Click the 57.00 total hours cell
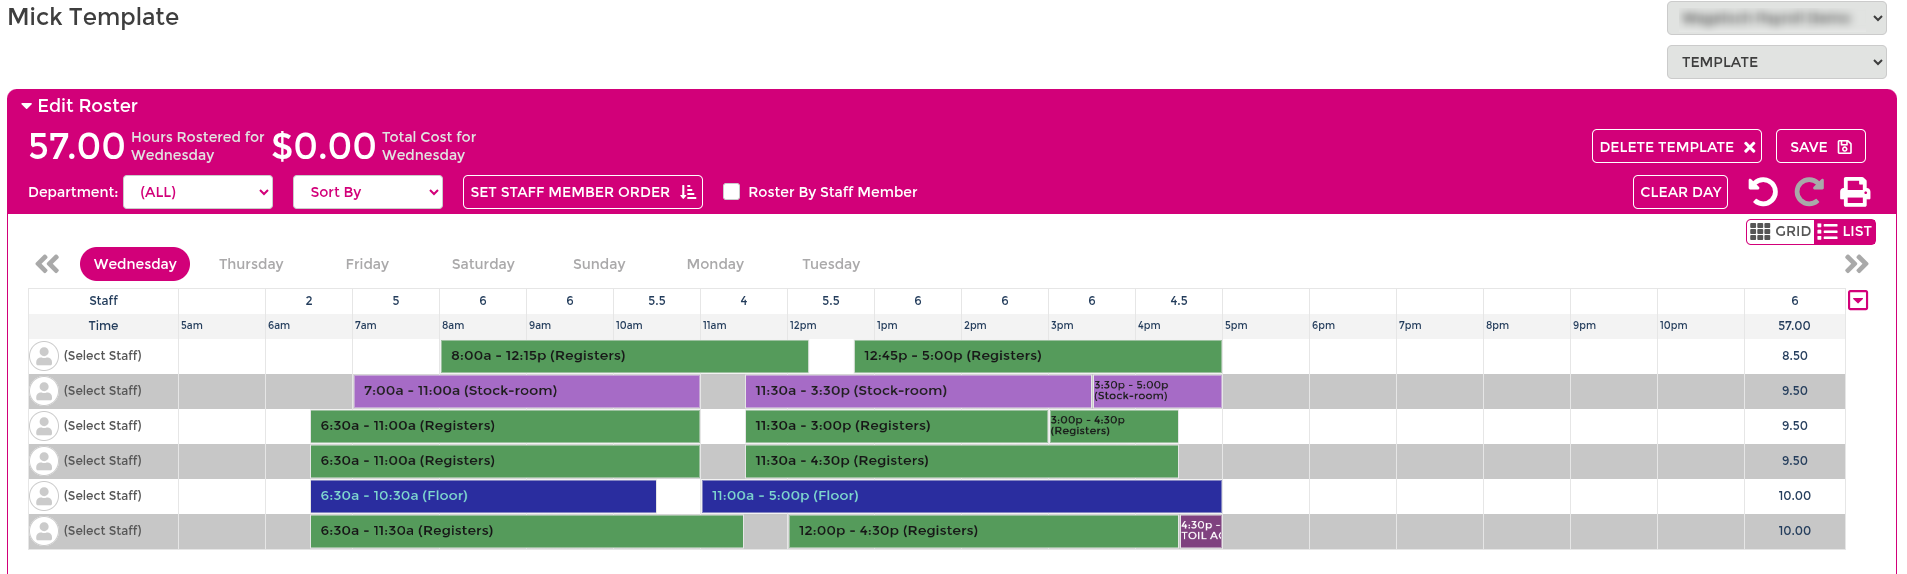The height and width of the screenshot is (574, 1907). coord(1794,326)
